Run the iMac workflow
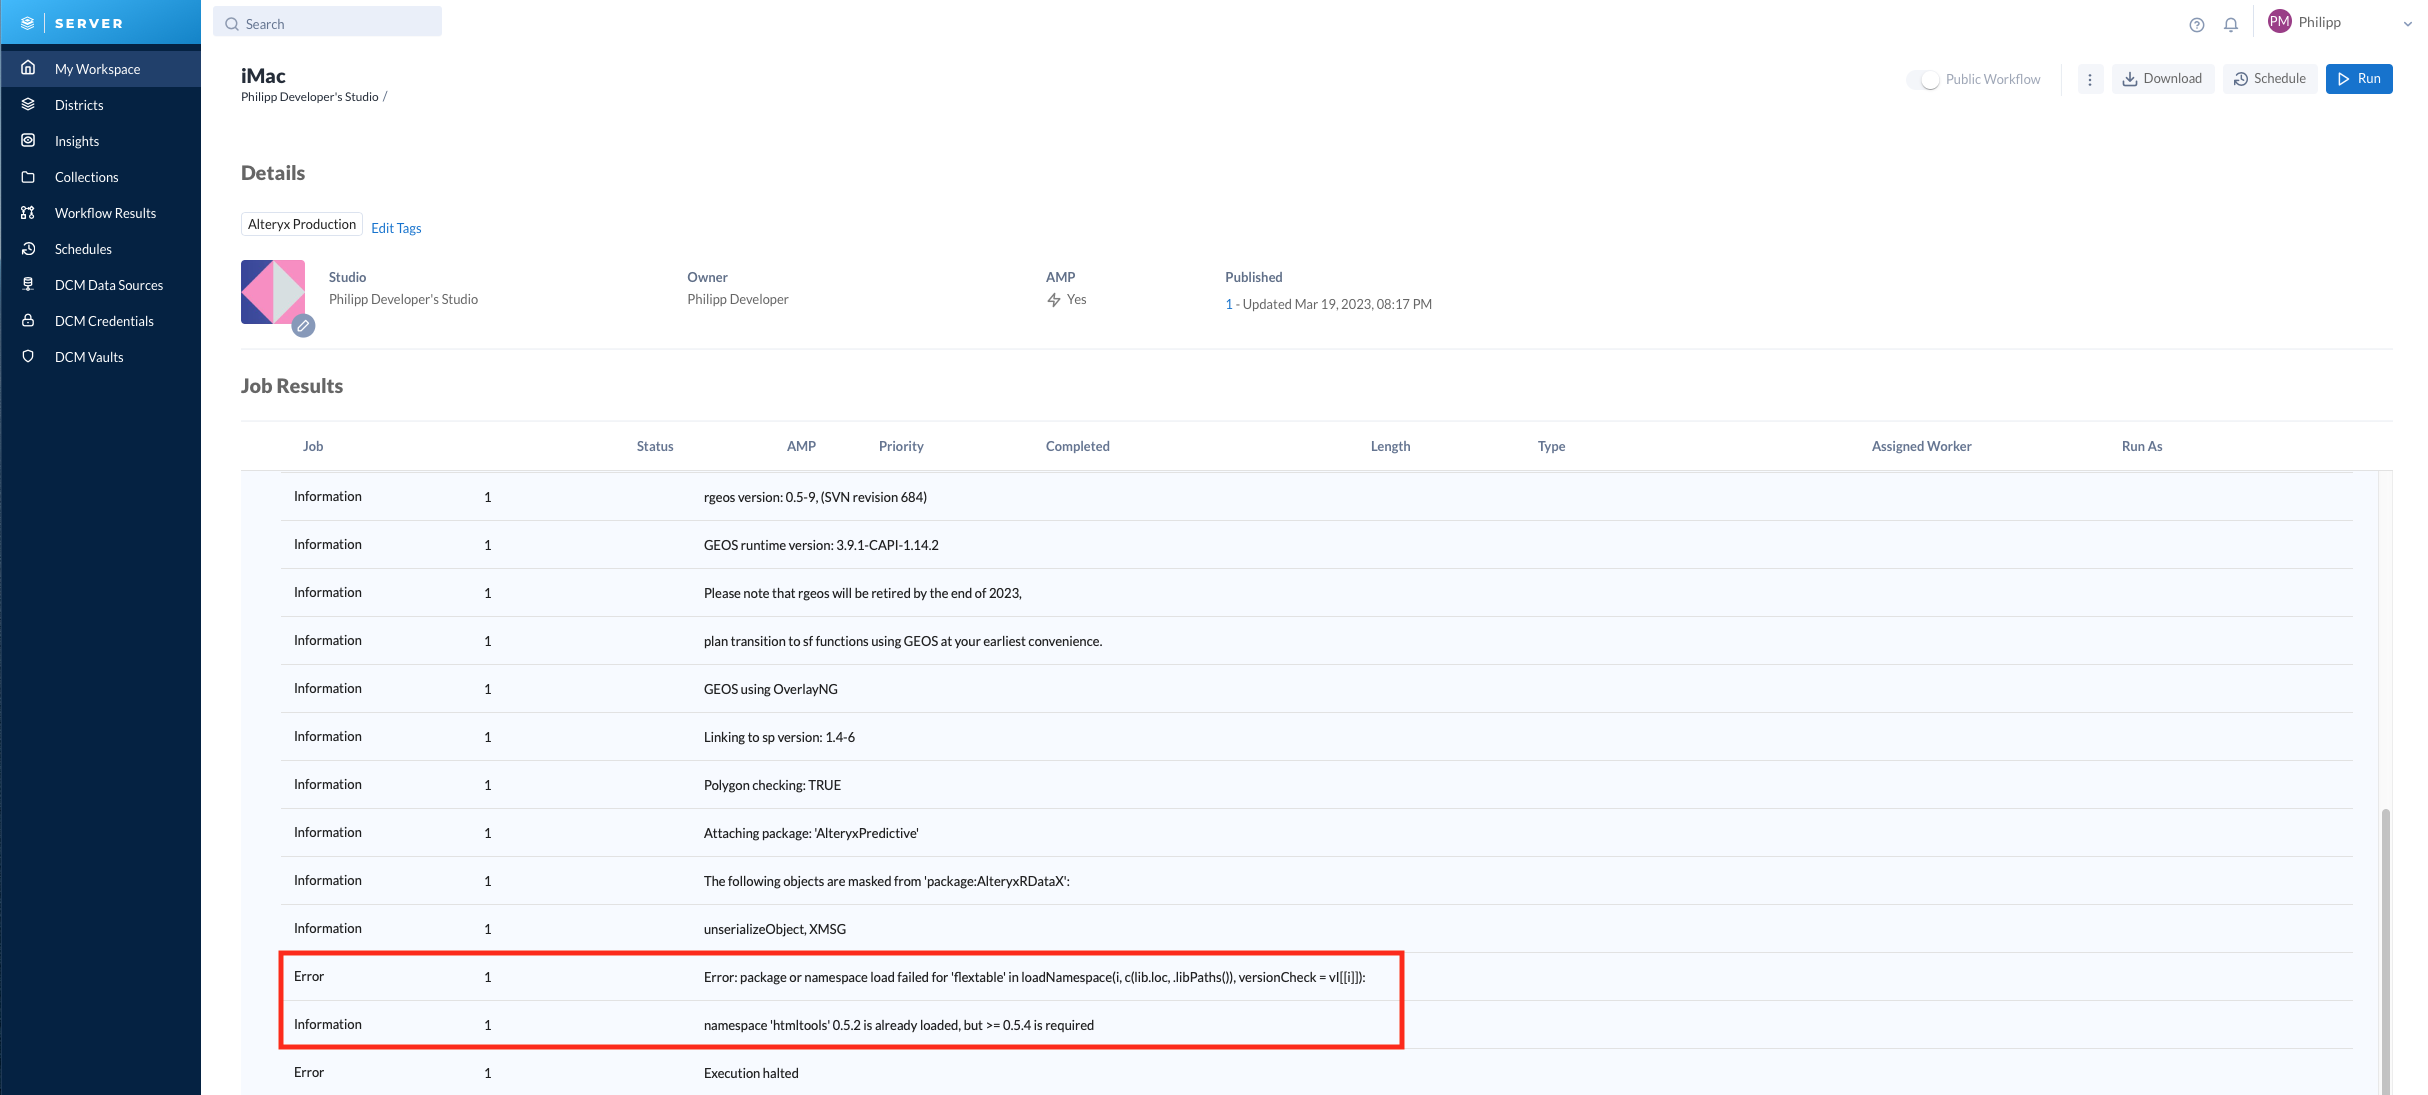2428x1095 pixels. coord(2359,78)
